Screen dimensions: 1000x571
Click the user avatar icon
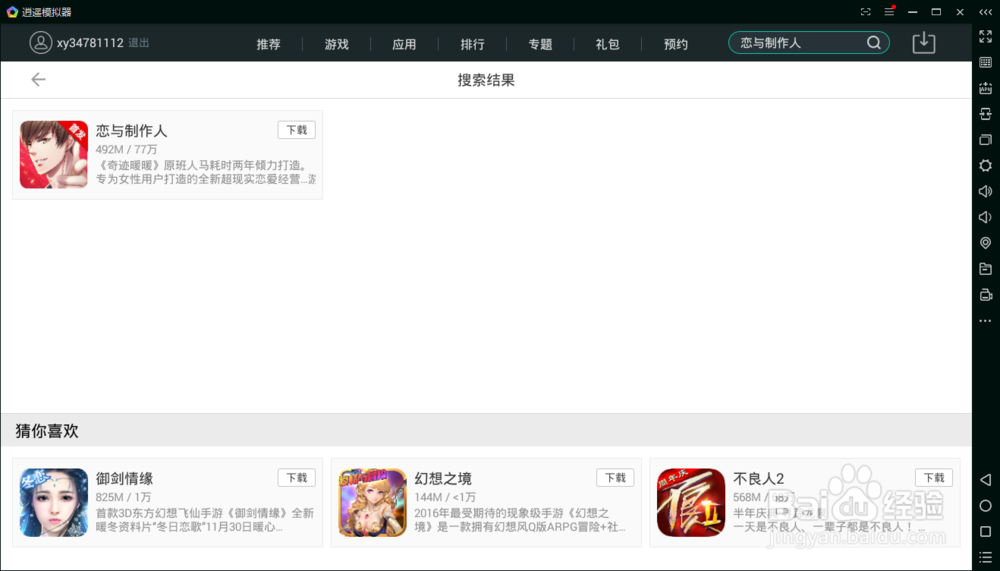point(40,43)
